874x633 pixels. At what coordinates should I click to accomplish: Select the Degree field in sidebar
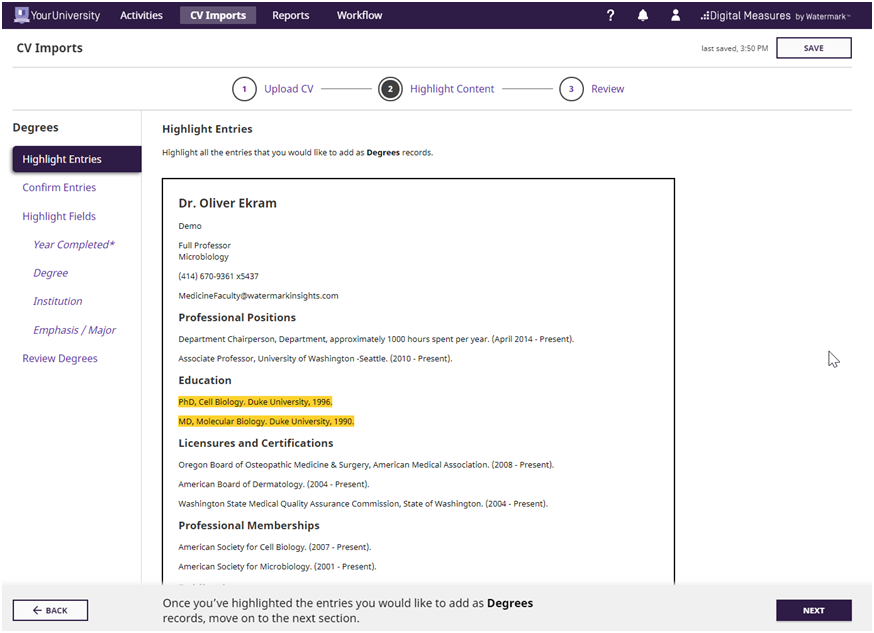[51, 273]
